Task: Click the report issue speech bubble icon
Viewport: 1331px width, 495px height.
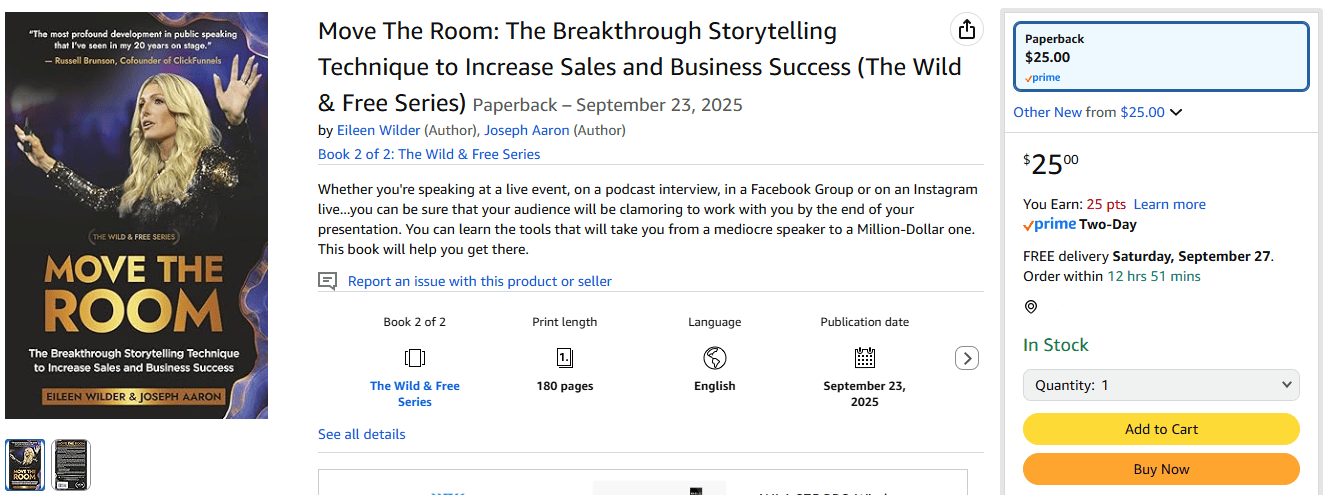Action: pyautogui.click(x=327, y=281)
